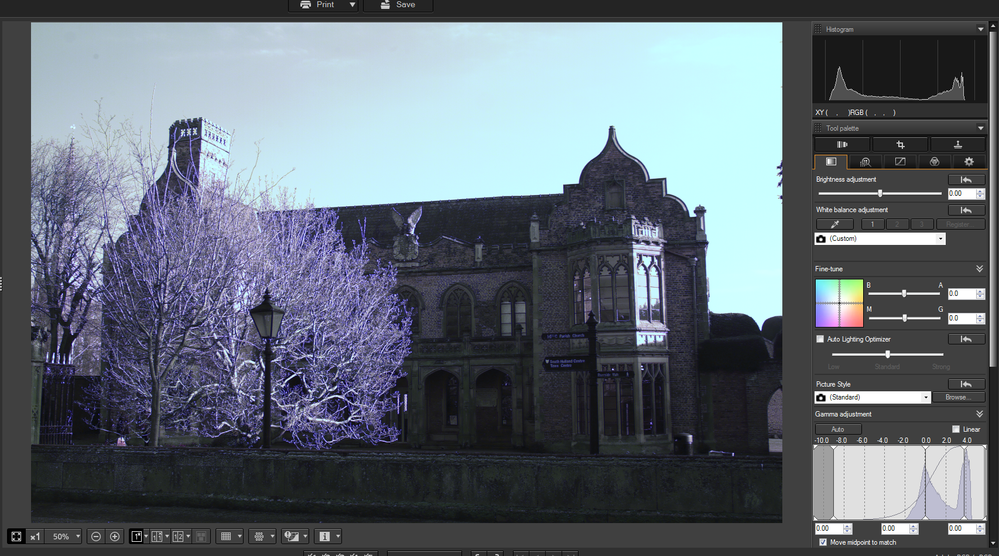Reset the Brightness adjustment
Image resolution: width=999 pixels, height=556 pixels.
point(966,180)
